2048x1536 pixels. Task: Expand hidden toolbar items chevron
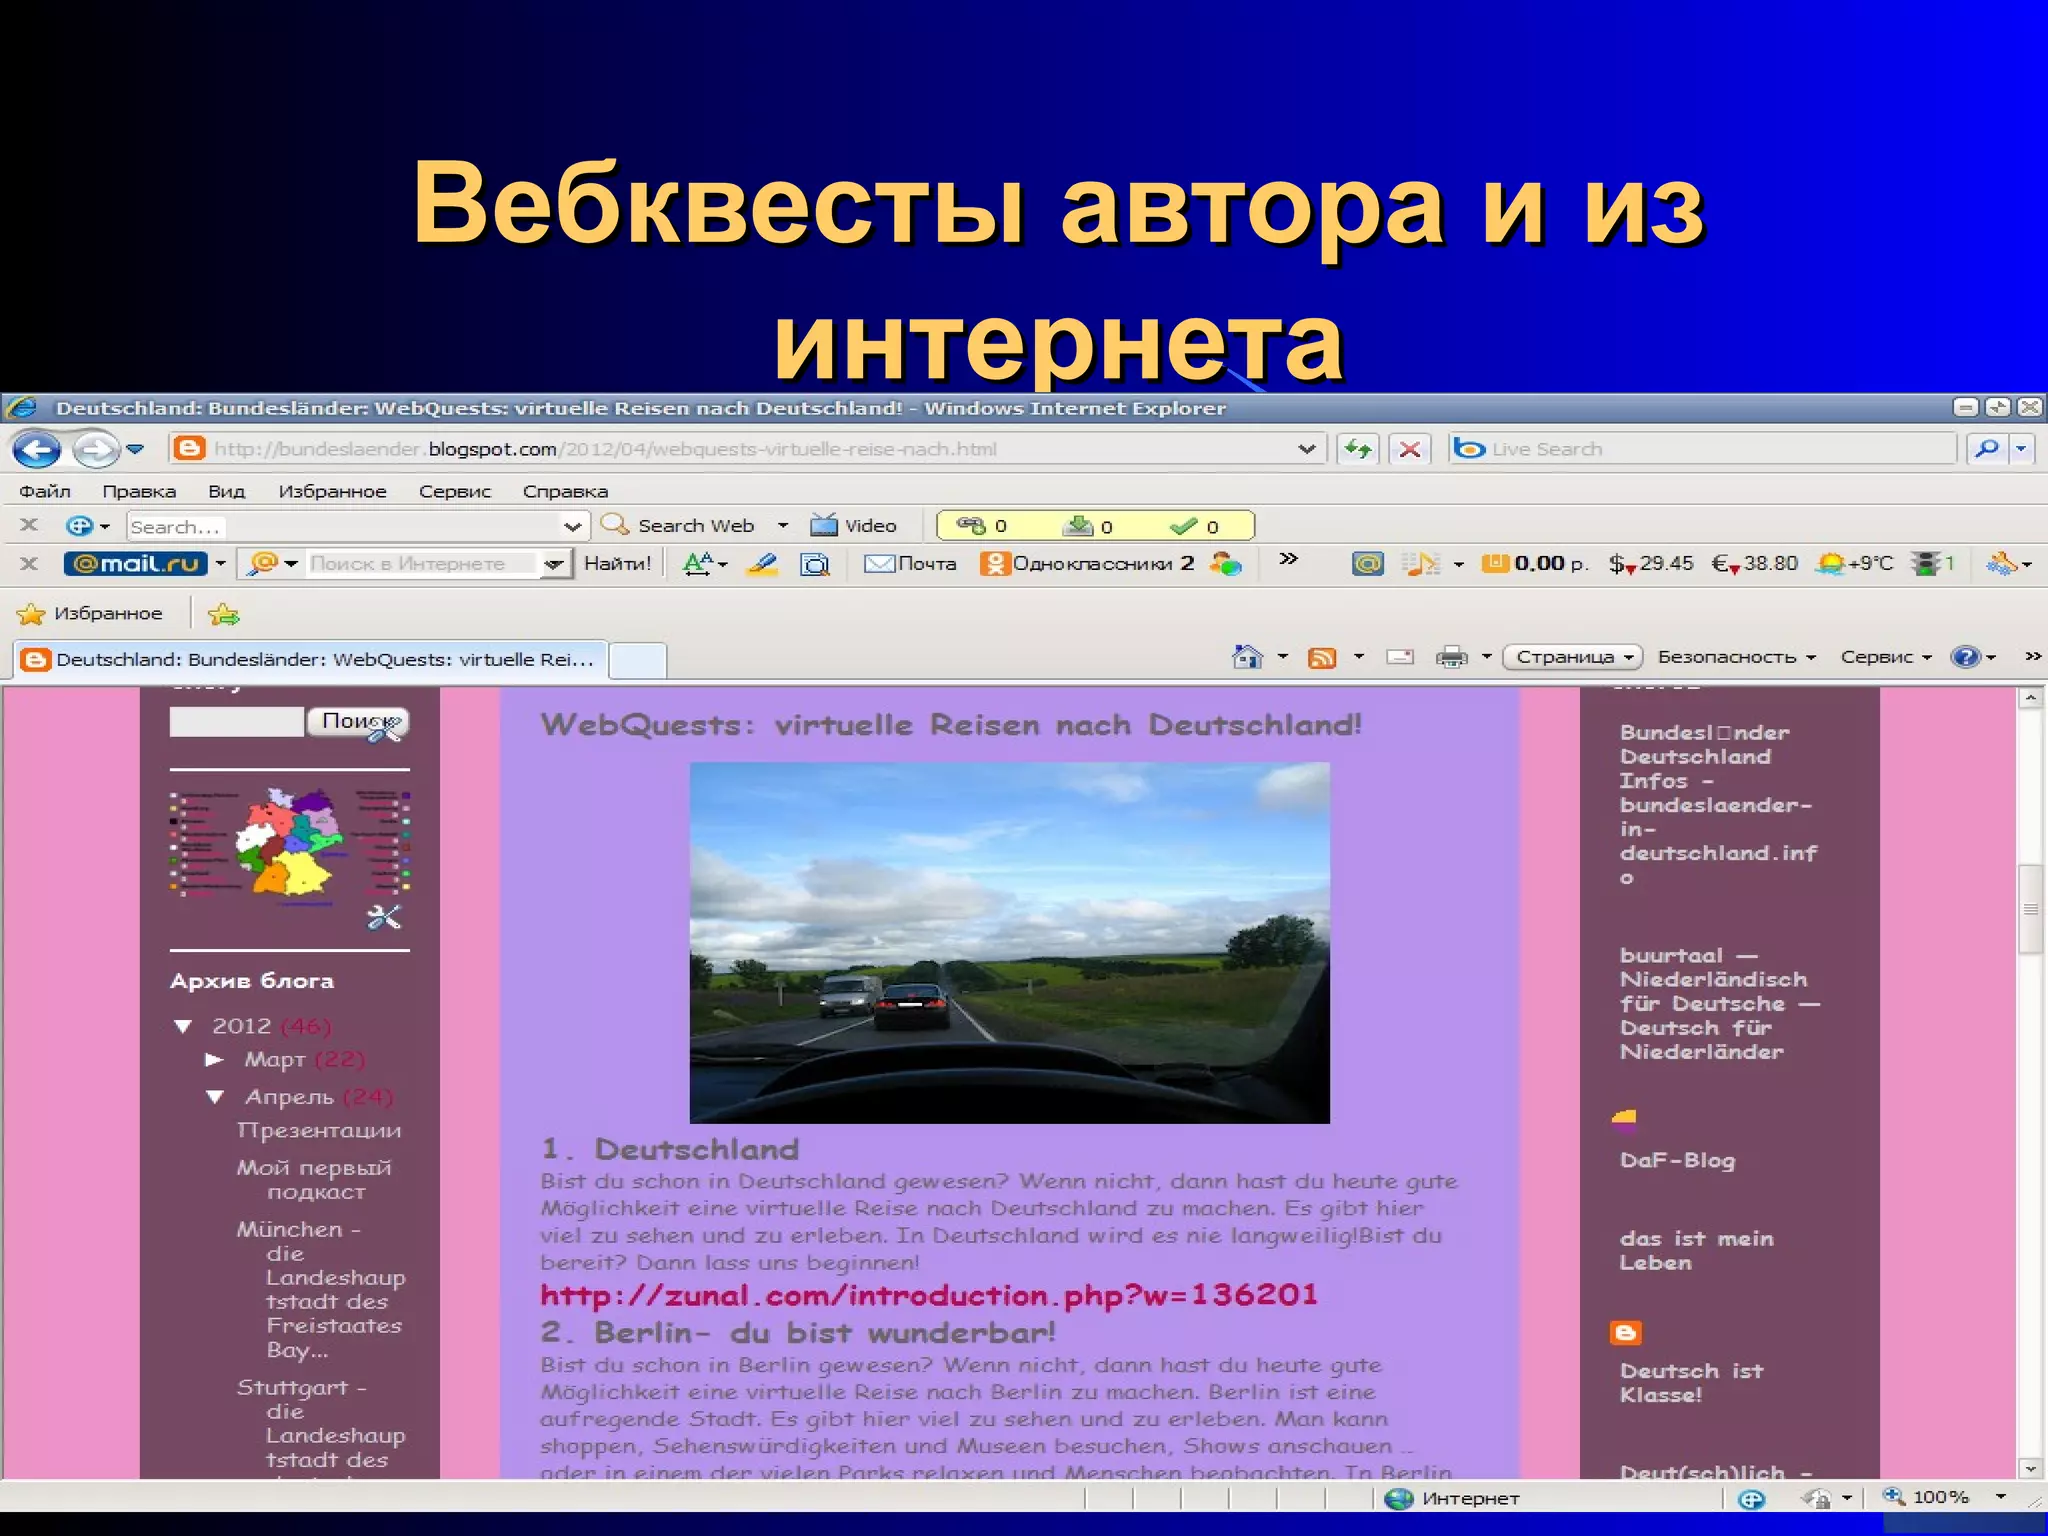[x=1289, y=558]
